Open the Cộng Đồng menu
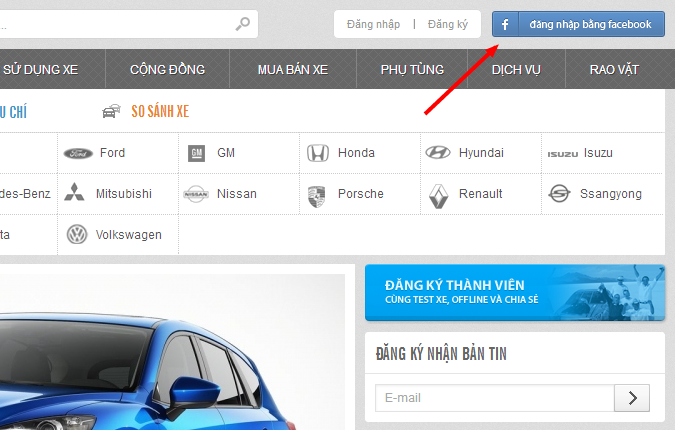The height and width of the screenshot is (430, 675). click(167, 70)
